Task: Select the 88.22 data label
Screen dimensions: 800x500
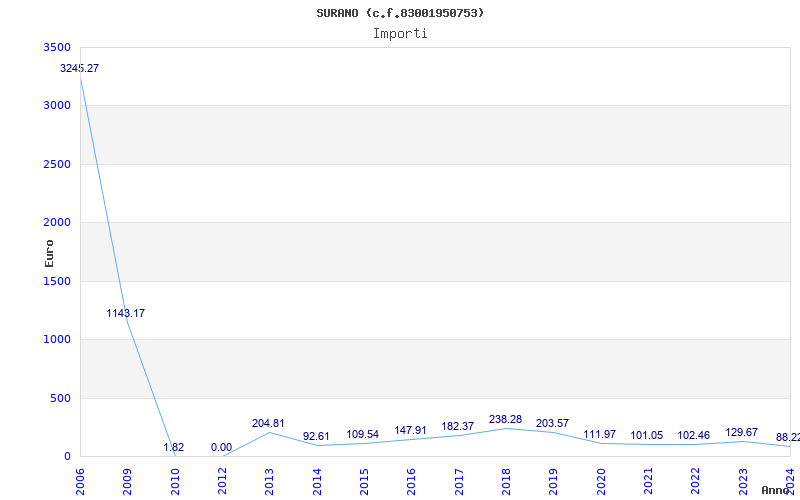Action: click(x=787, y=438)
